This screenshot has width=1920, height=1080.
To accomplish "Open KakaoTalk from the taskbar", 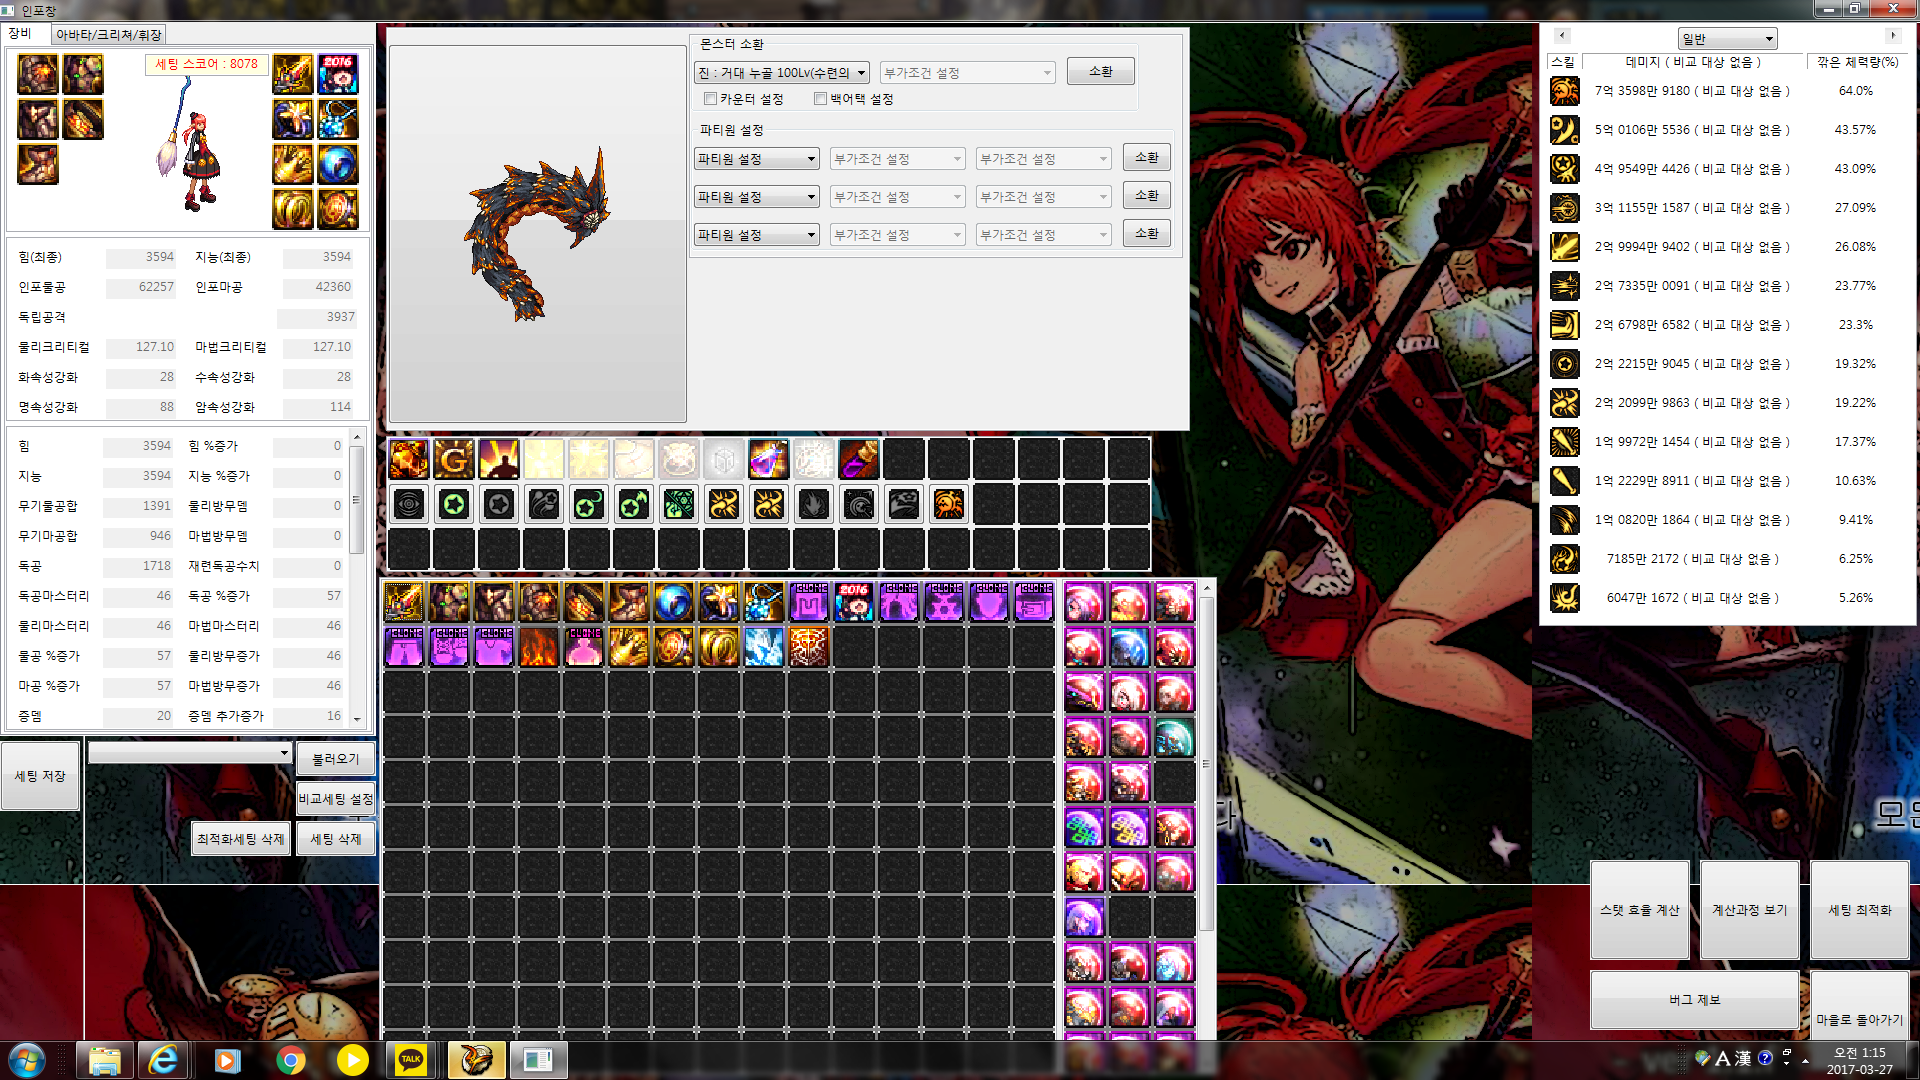I will click(410, 1060).
